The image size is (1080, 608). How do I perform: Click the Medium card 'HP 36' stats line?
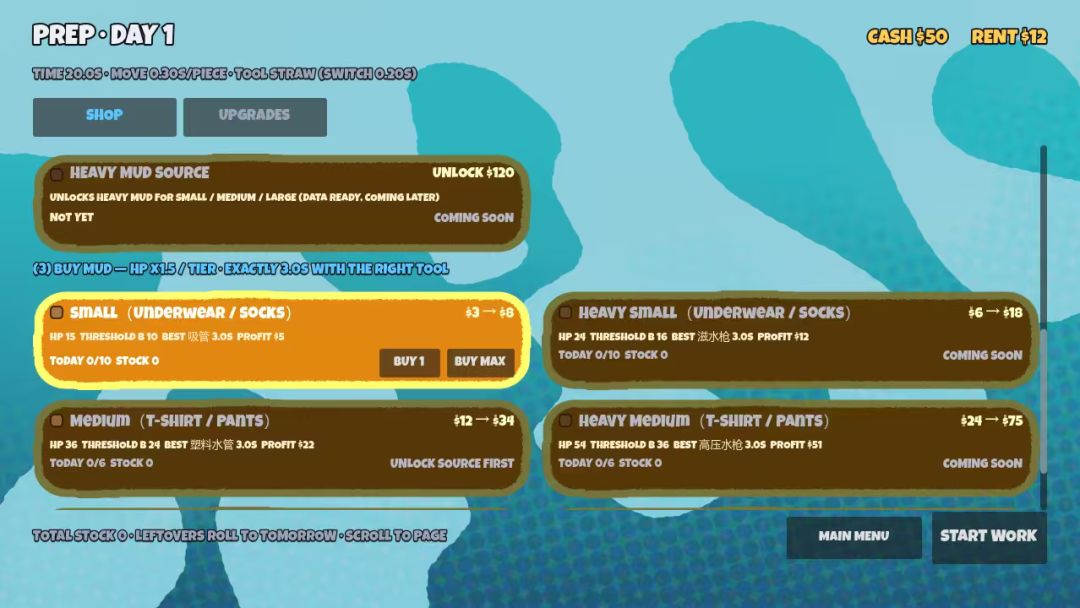tap(182, 445)
